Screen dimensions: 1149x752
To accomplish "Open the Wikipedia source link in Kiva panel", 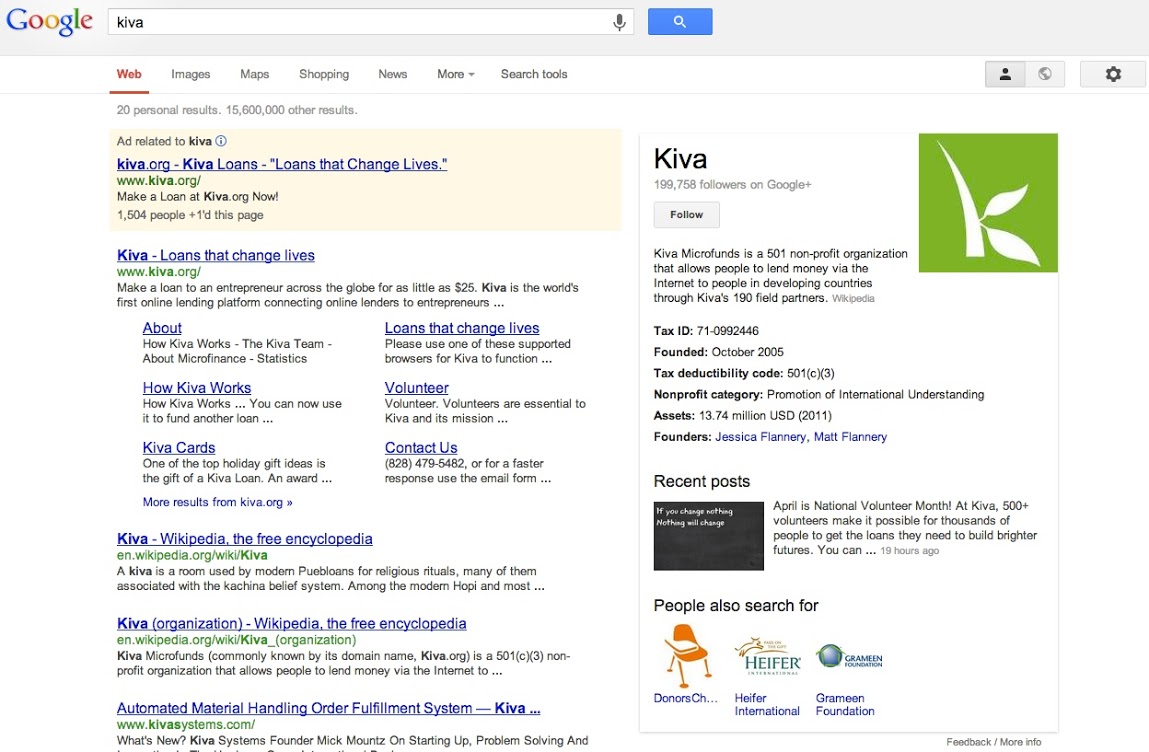I will click(x=853, y=299).
